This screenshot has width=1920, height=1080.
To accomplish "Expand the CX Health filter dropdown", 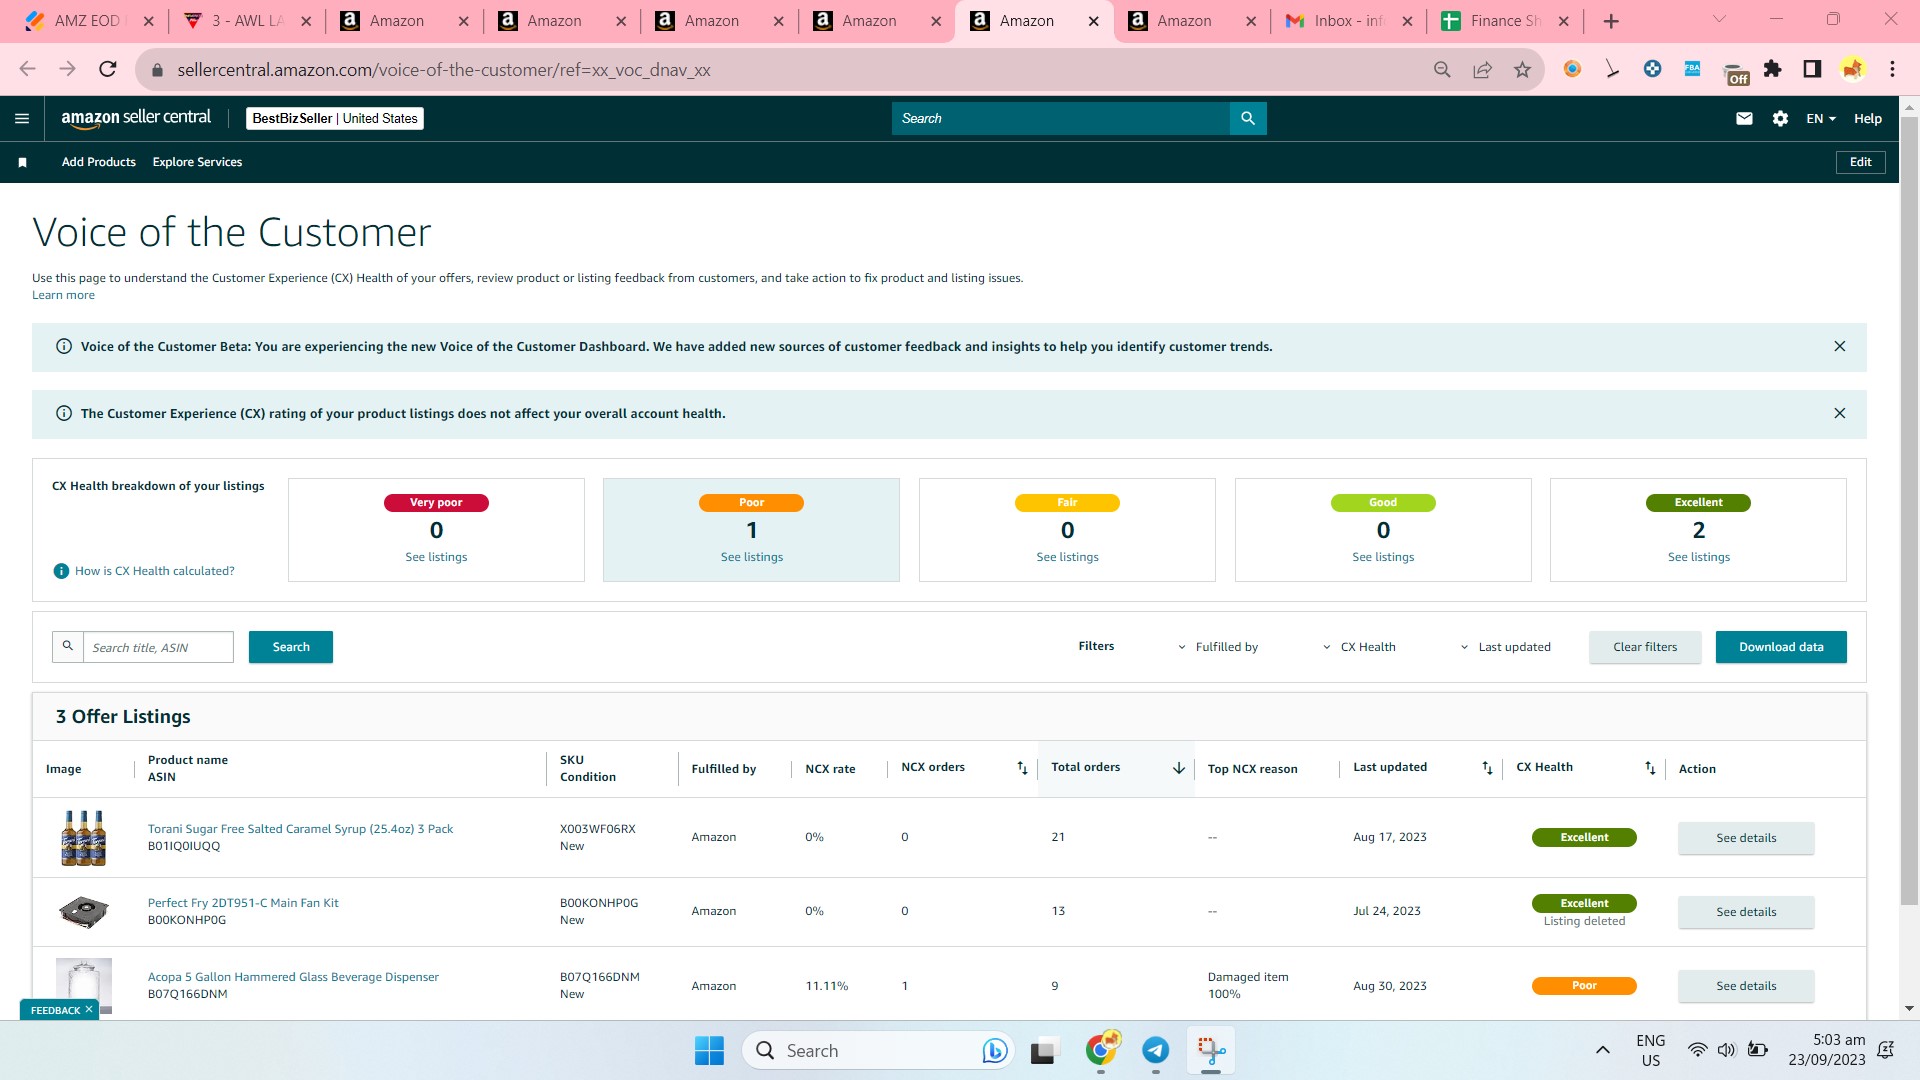I will 1359,647.
